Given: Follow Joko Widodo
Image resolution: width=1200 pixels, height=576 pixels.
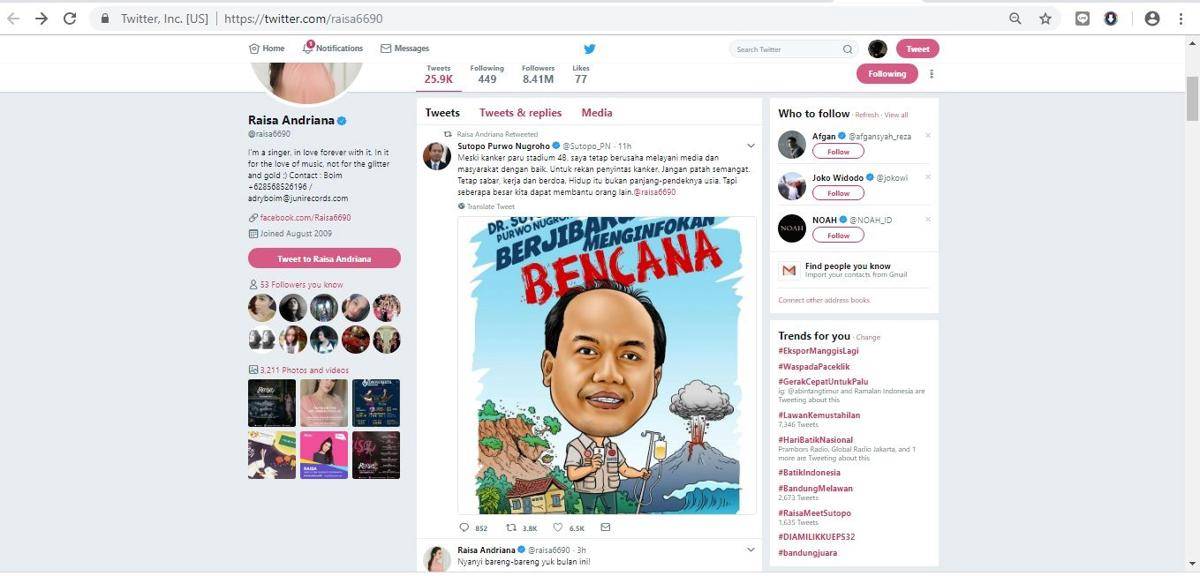Looking at the screenshot, I should tap(838, 193).
